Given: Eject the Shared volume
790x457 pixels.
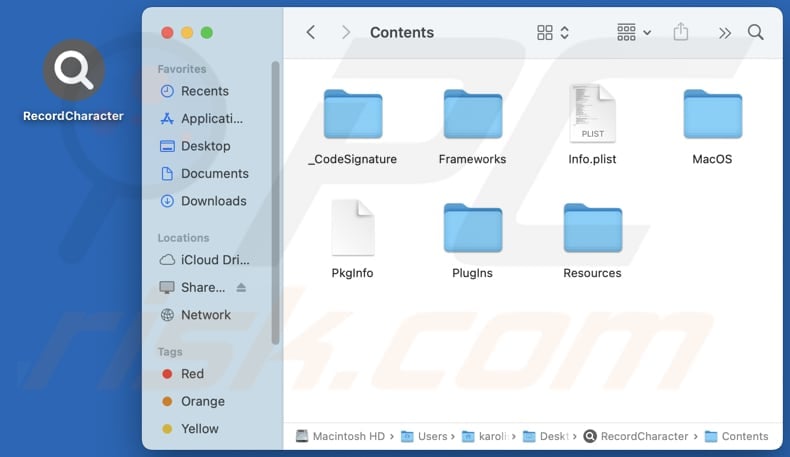Looking at the screenshot, I should 241,288.
